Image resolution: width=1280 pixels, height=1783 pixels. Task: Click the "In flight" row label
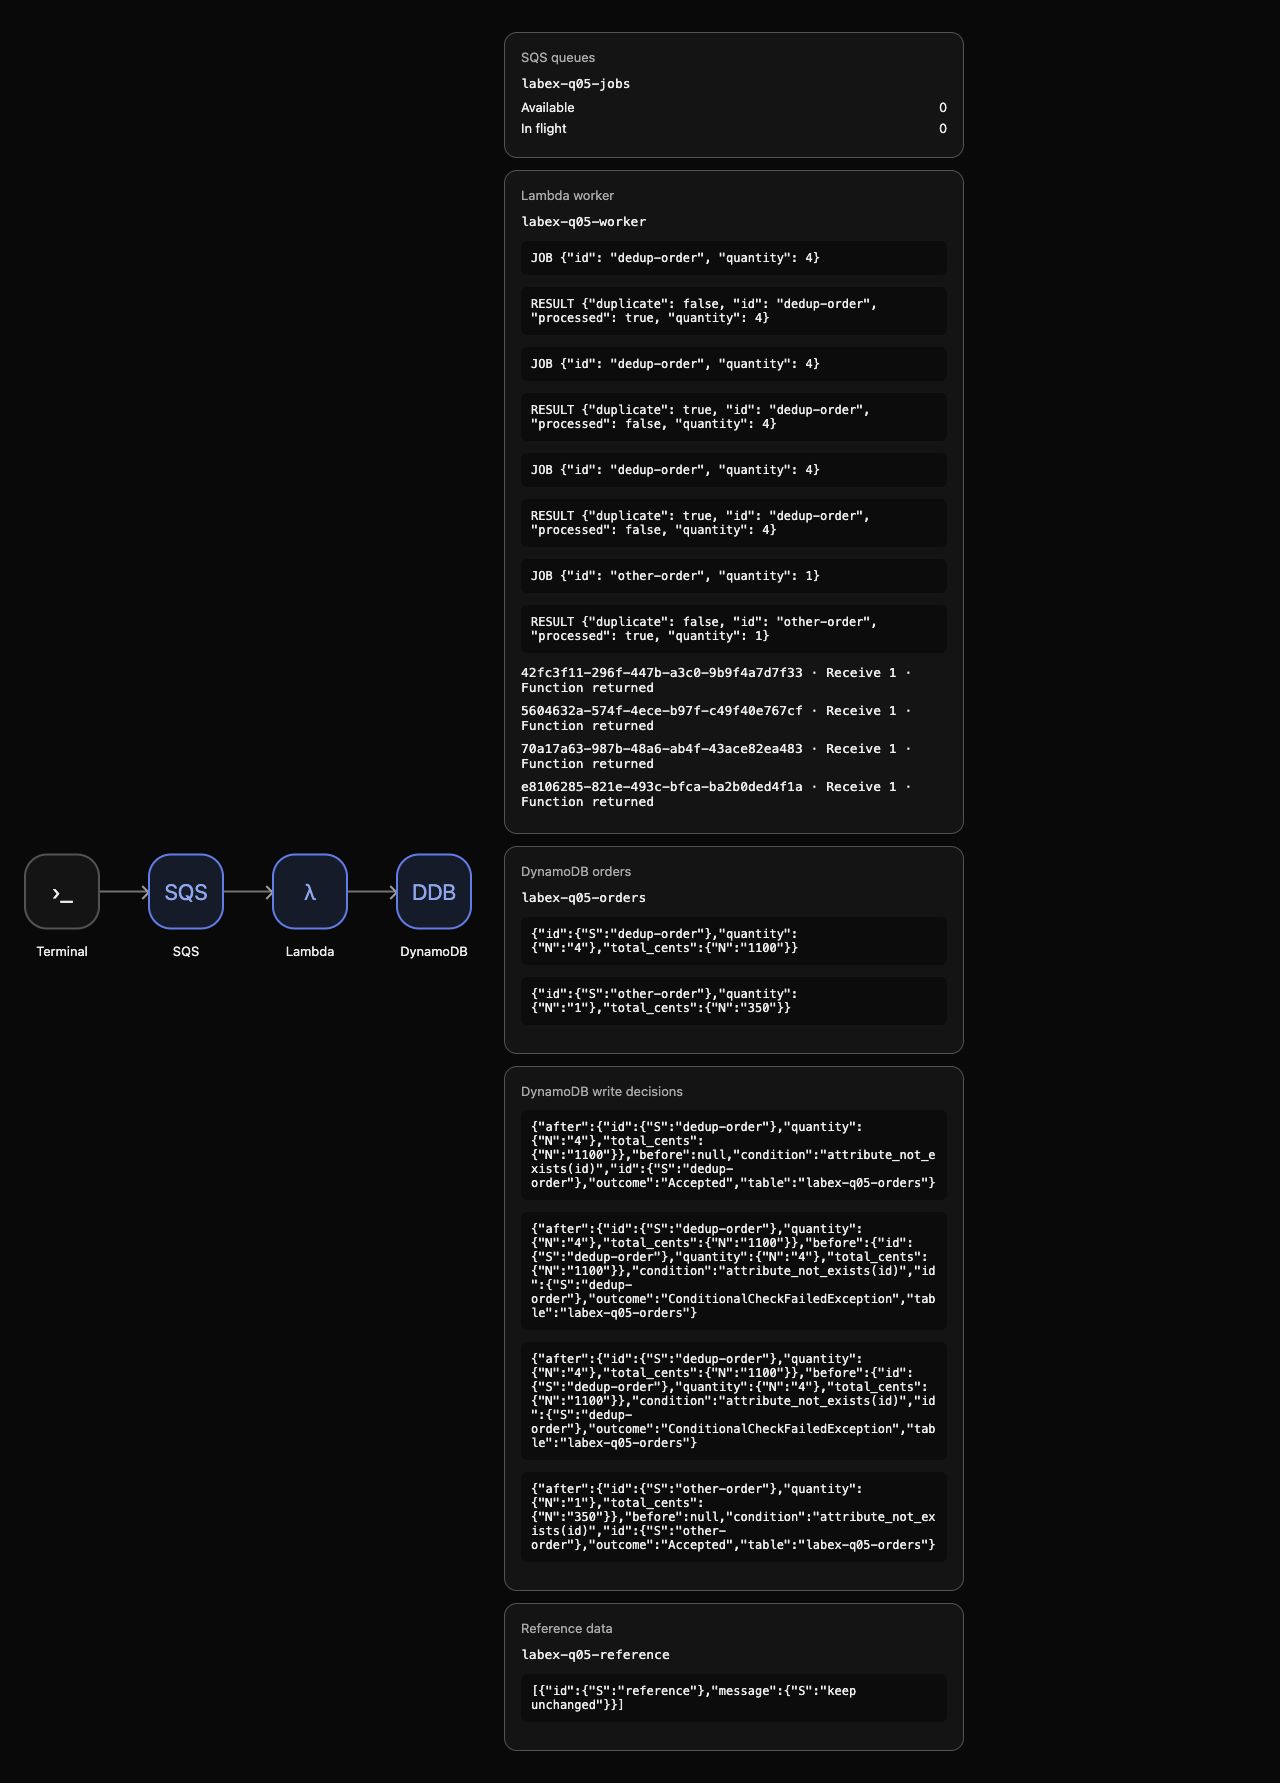click(x=544, y=129)
